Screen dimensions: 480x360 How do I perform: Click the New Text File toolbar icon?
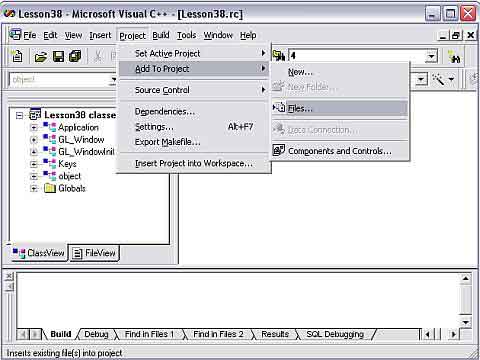pos(17,56)
